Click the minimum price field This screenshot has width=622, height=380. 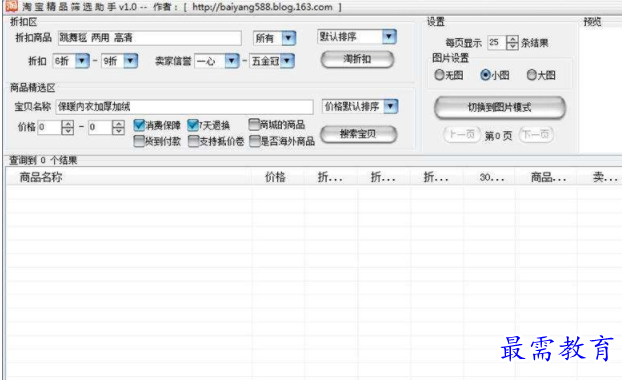point(50,127)
